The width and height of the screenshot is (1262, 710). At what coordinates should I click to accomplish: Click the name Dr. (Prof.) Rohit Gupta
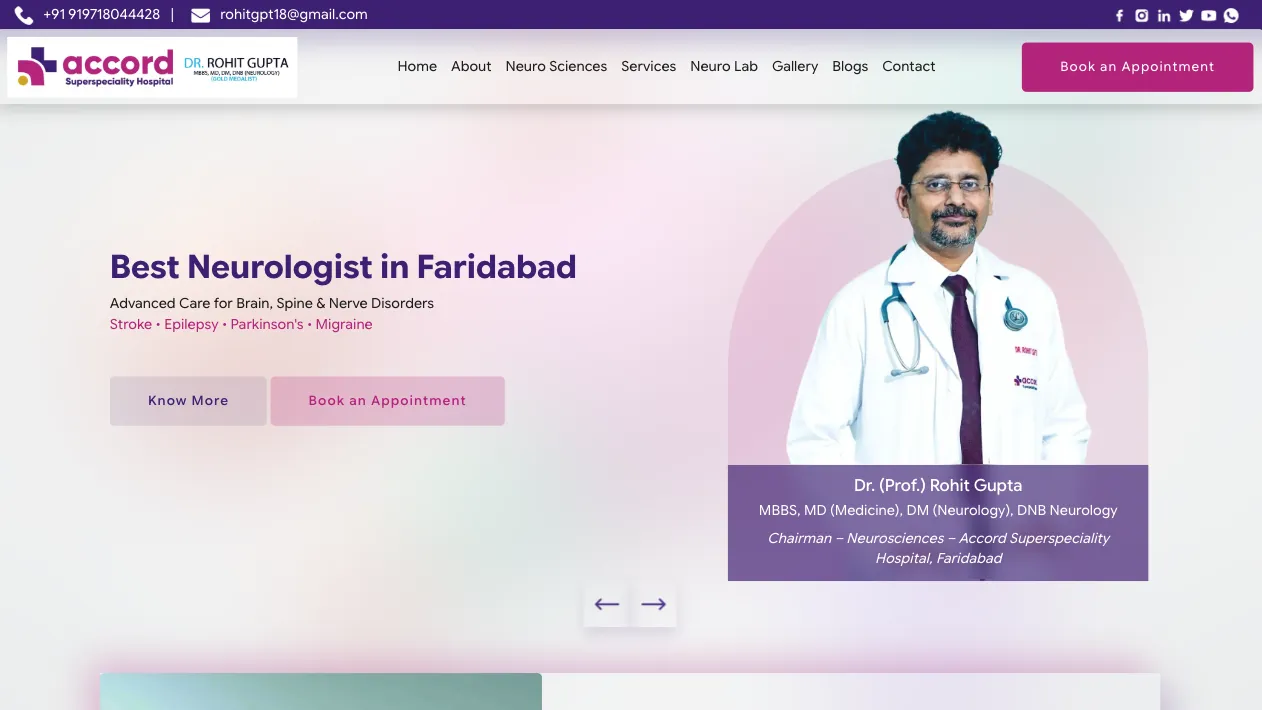coord(938,485)
